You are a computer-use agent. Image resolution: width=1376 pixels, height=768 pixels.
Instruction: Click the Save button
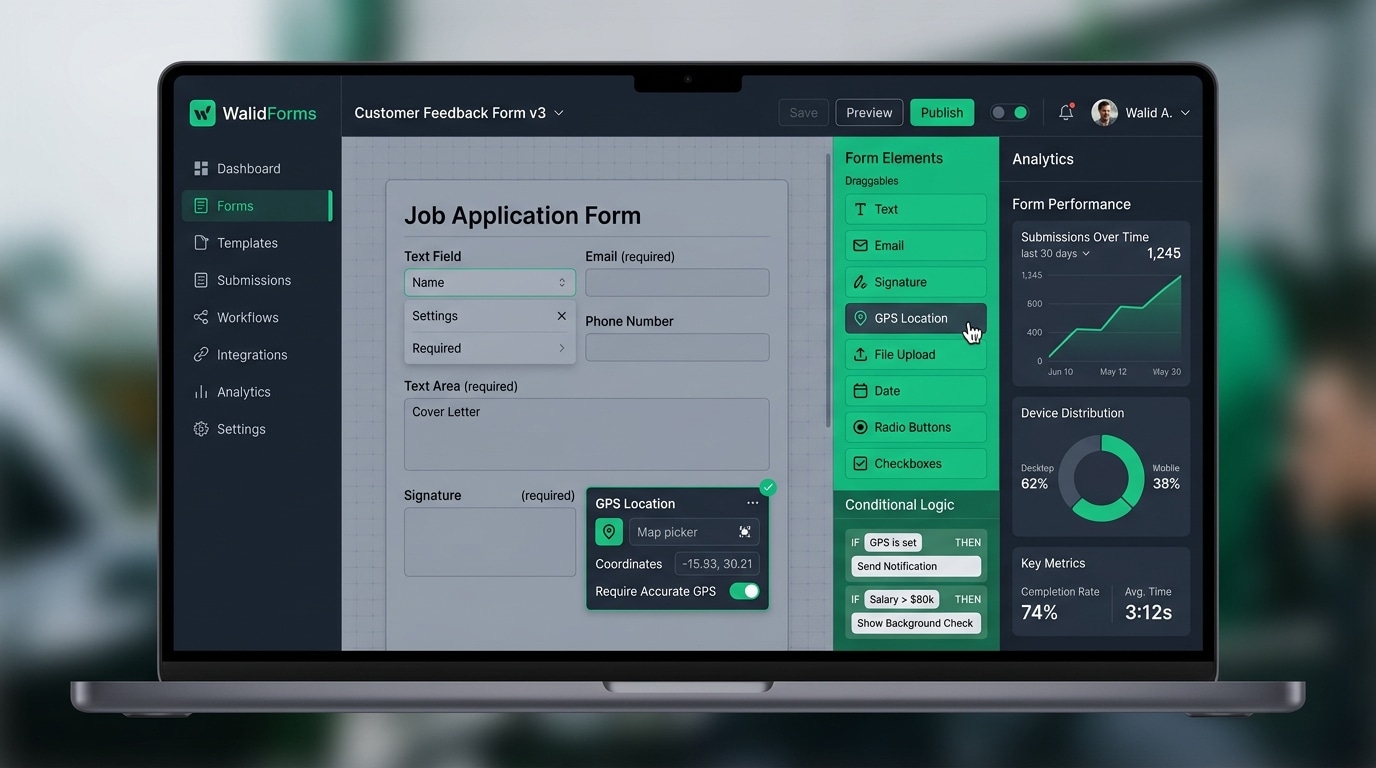[803, 113]
